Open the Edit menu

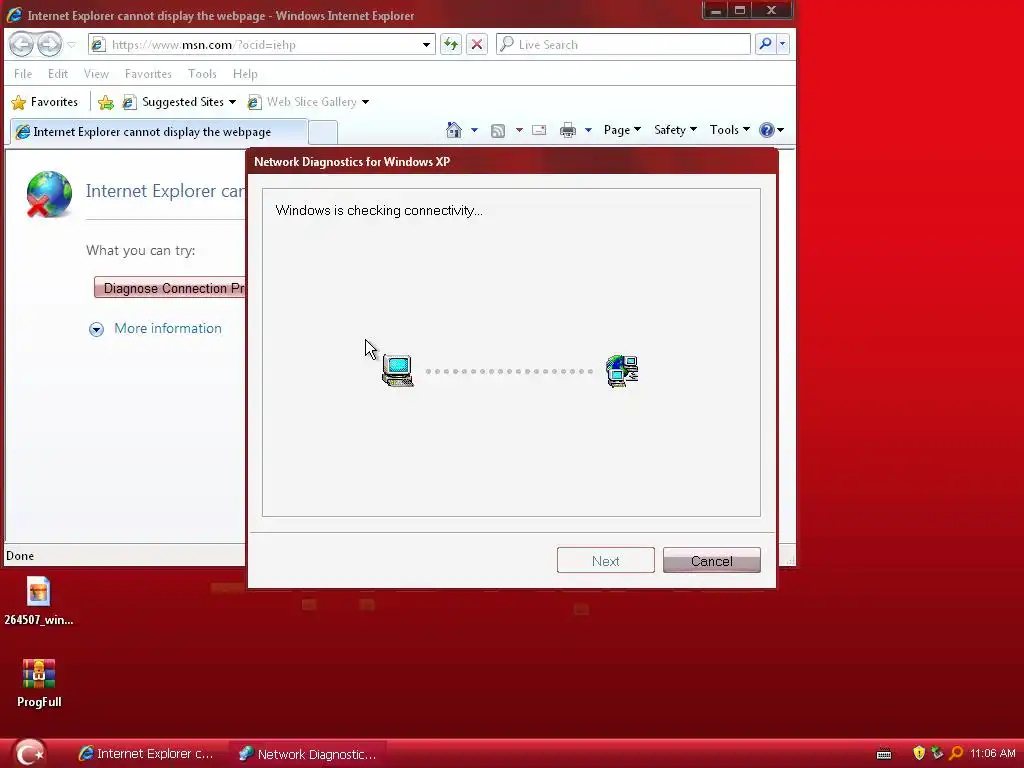point(57,74)
